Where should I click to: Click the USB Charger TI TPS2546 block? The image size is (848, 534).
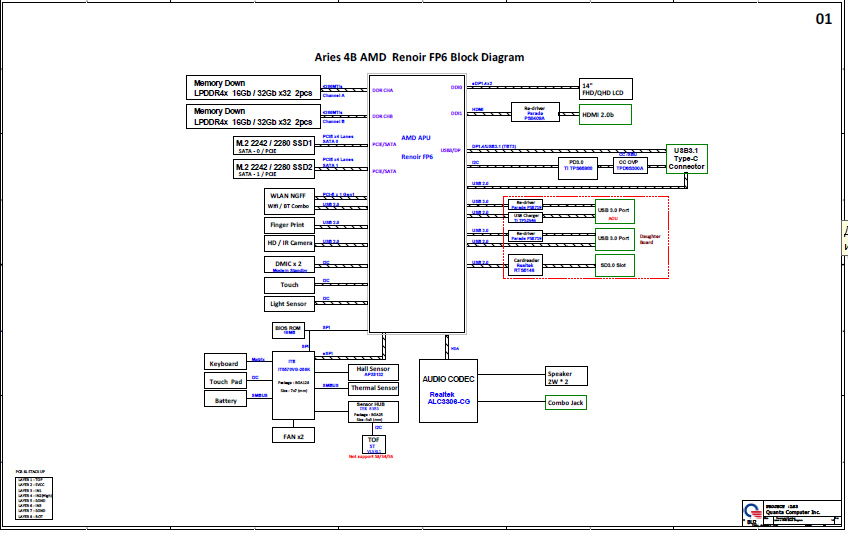[x=525, y=218]
